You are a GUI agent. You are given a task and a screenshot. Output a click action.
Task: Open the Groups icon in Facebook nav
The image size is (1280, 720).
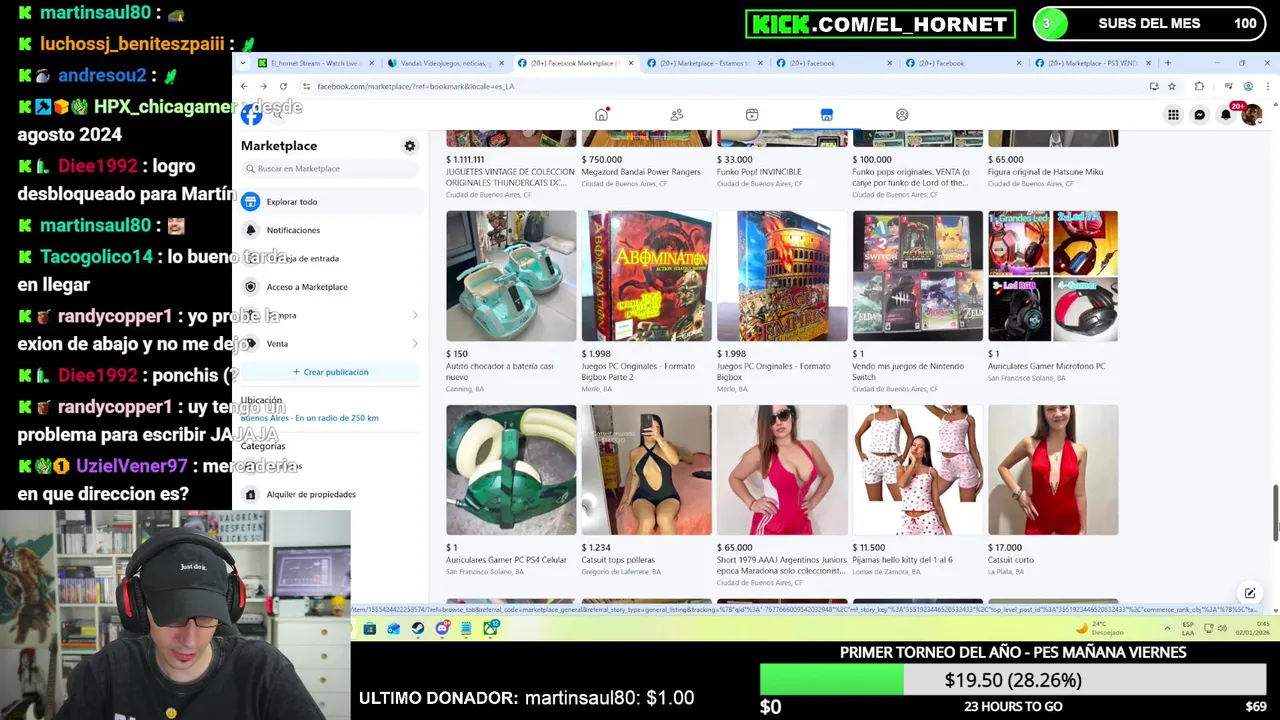pyautogui.click(x=902, y=115)
